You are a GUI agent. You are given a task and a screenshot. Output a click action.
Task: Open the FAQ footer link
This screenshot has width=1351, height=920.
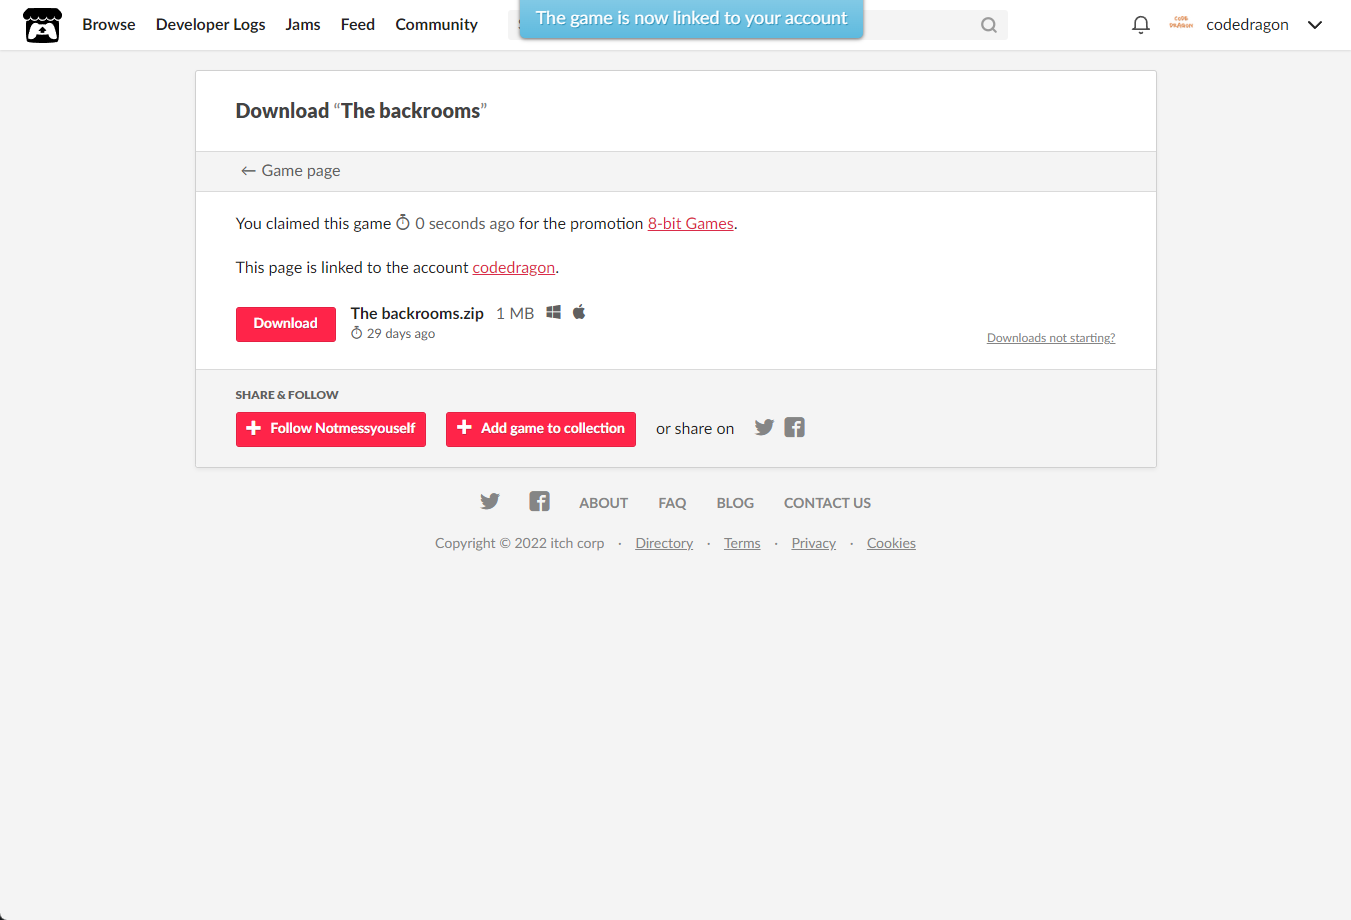pyautogui.click(x=672, y=503)
